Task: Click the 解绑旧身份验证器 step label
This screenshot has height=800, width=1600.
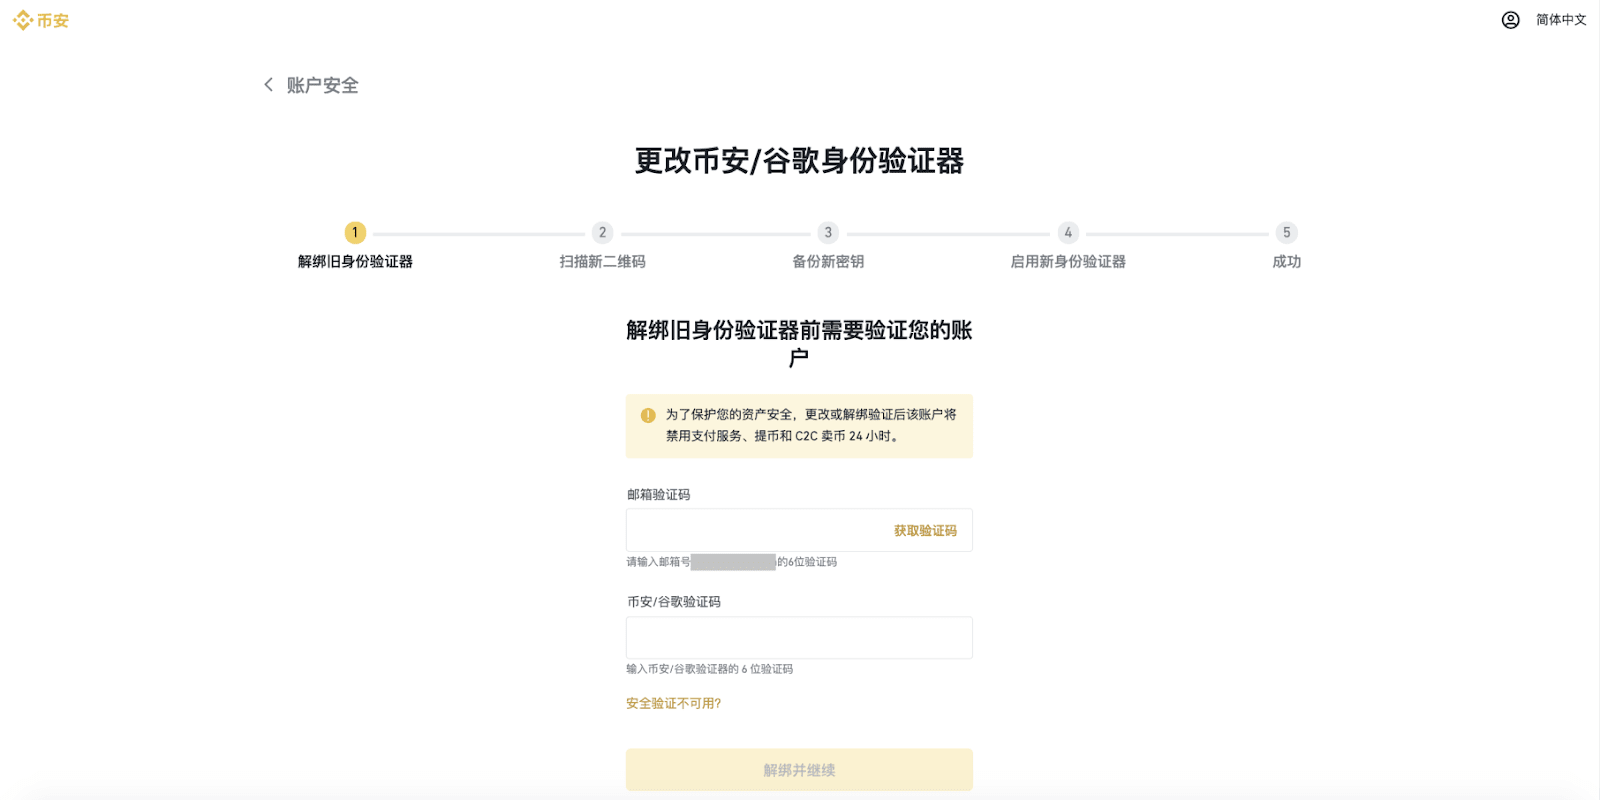Action: point(355,262)
